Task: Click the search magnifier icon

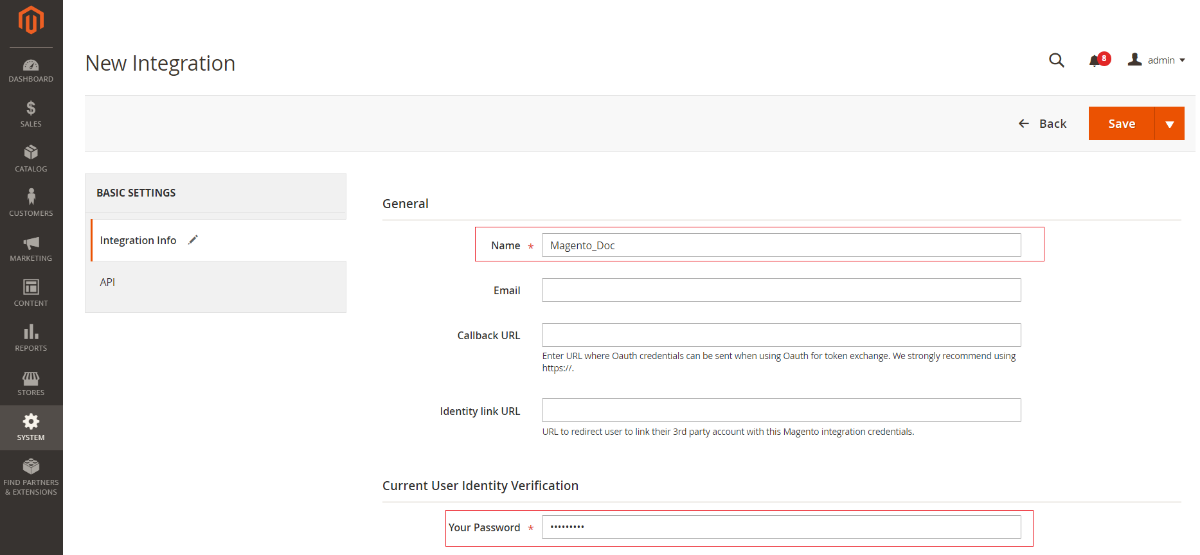Action: (x=1056, y=60)
